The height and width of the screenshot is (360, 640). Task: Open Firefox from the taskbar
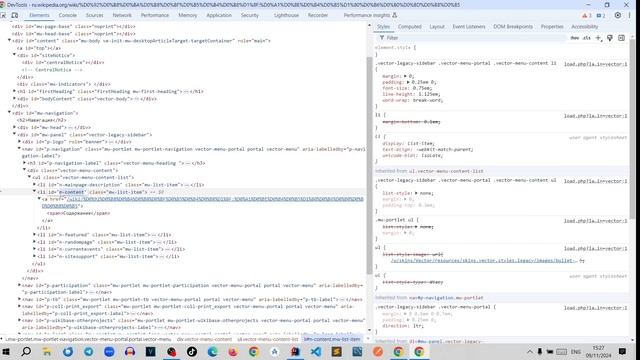click(x=233, y=351)
